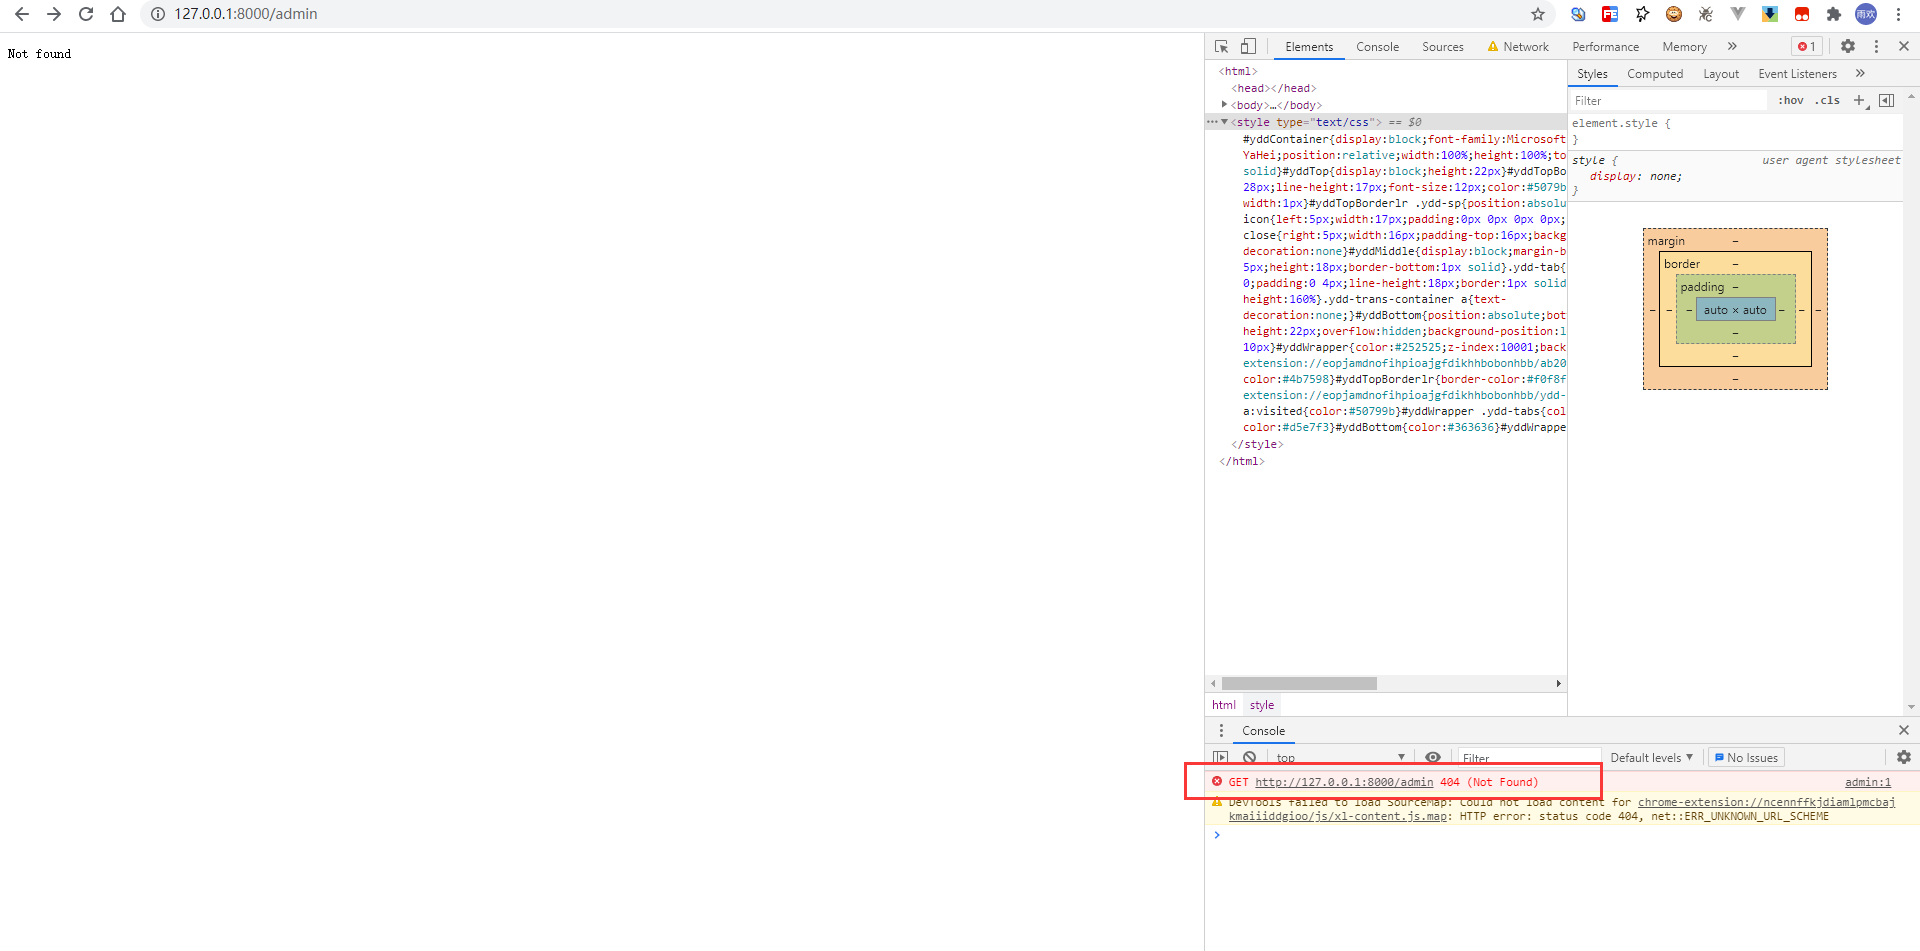1920x951 pixels.
Task: Switch to the Network panel
Action: click(1524, 46)
